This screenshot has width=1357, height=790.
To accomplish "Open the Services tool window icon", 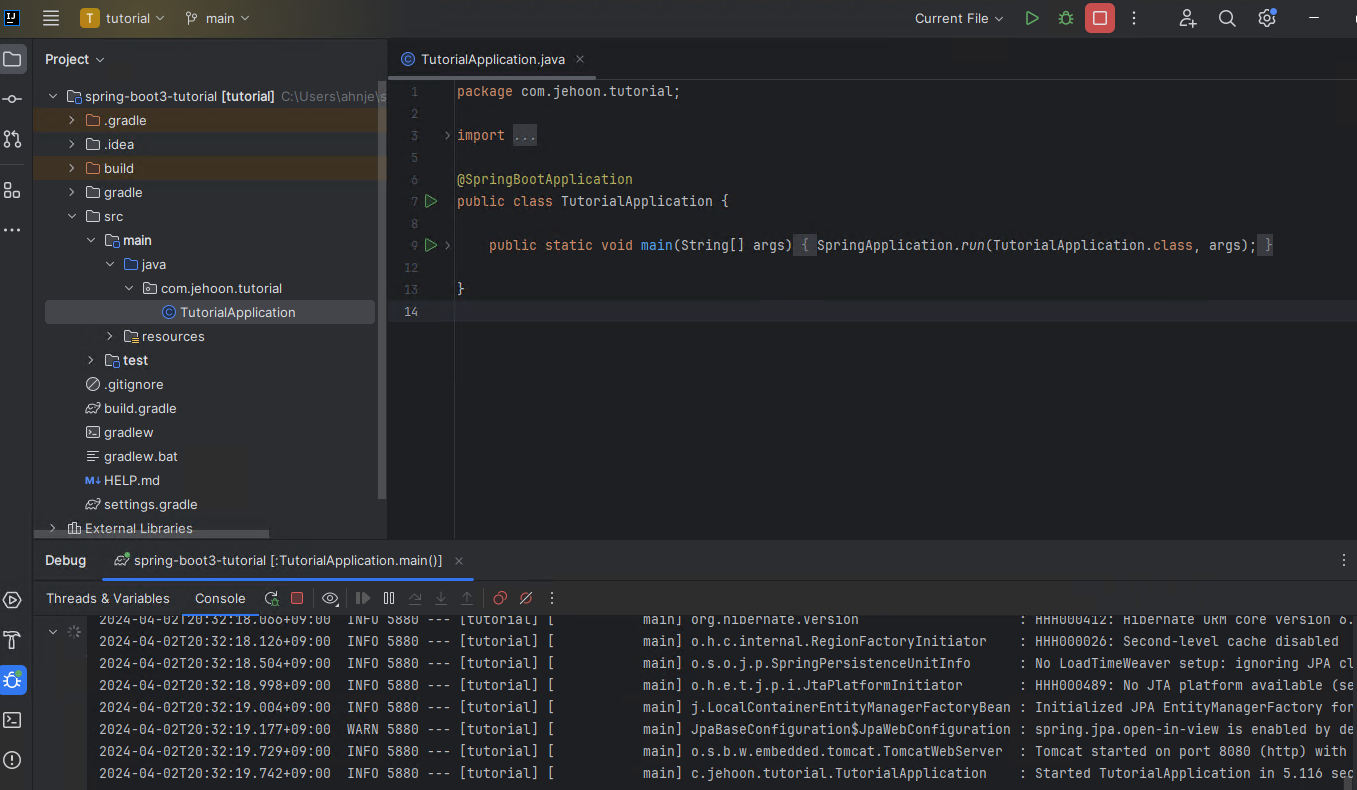I will click(12, 600).
